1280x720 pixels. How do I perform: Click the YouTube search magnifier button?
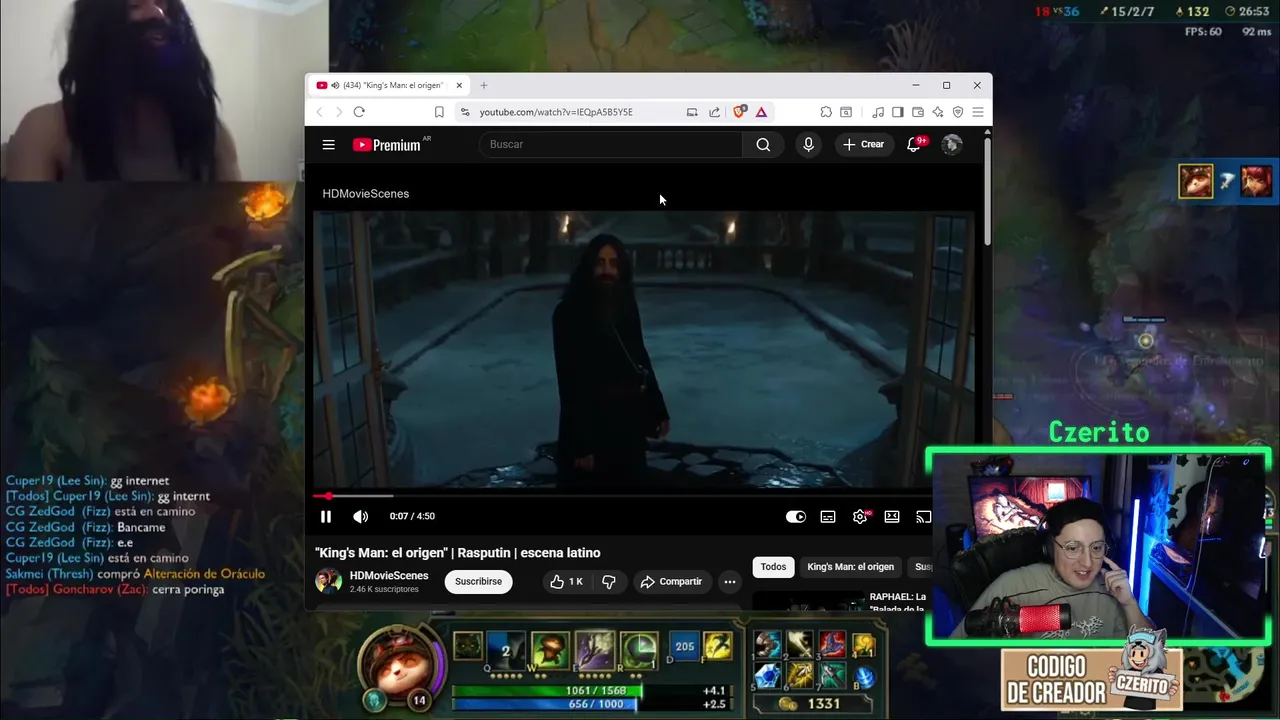pos(763,144)
